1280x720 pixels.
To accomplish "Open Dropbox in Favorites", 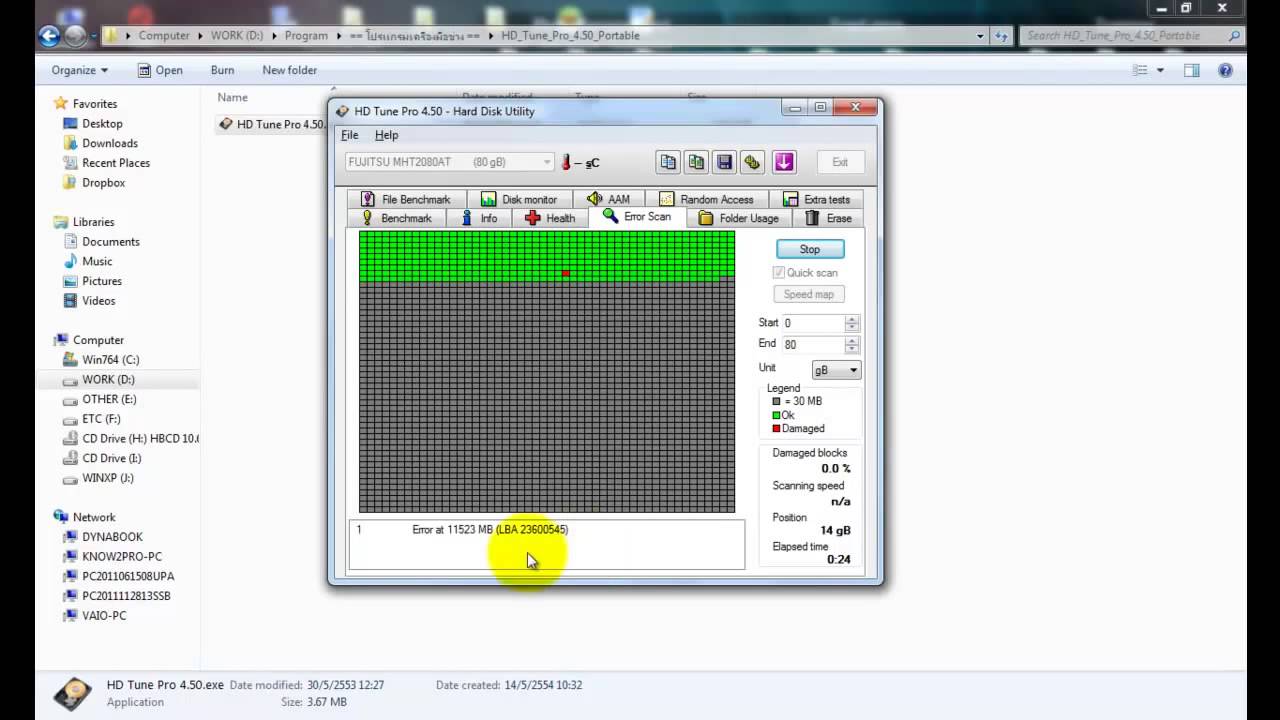I will [103, 183].
